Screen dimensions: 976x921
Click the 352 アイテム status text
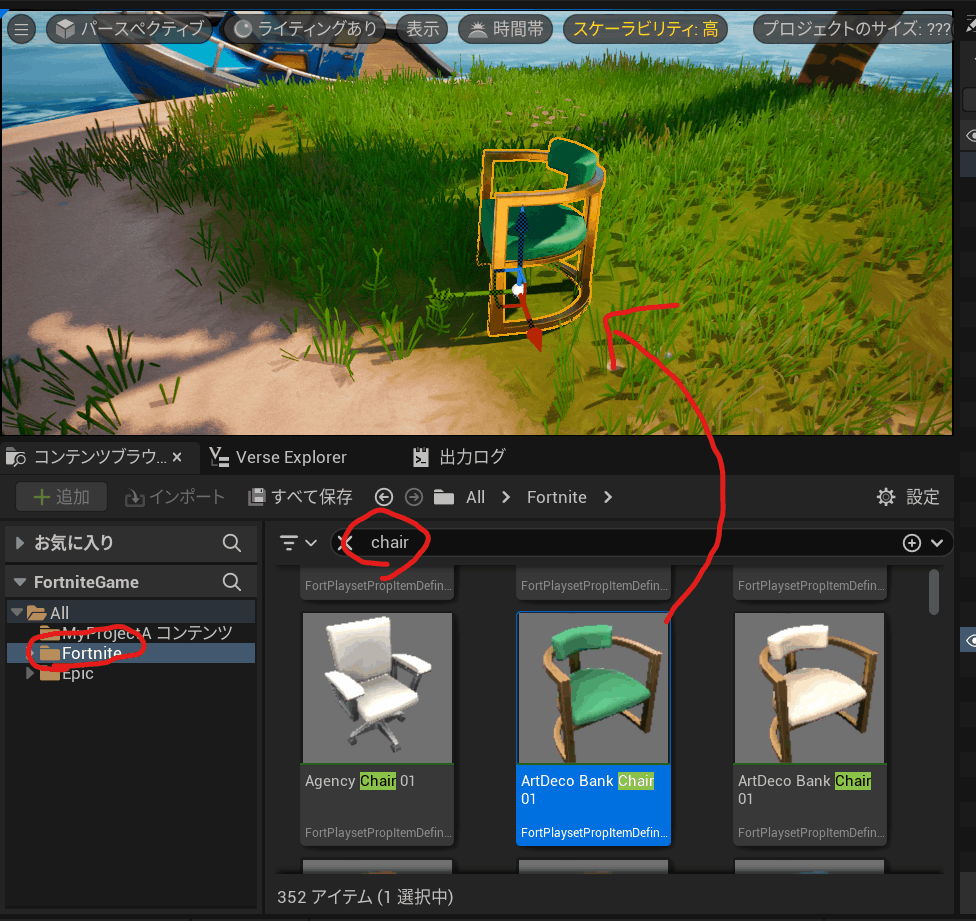coord(365,897)
